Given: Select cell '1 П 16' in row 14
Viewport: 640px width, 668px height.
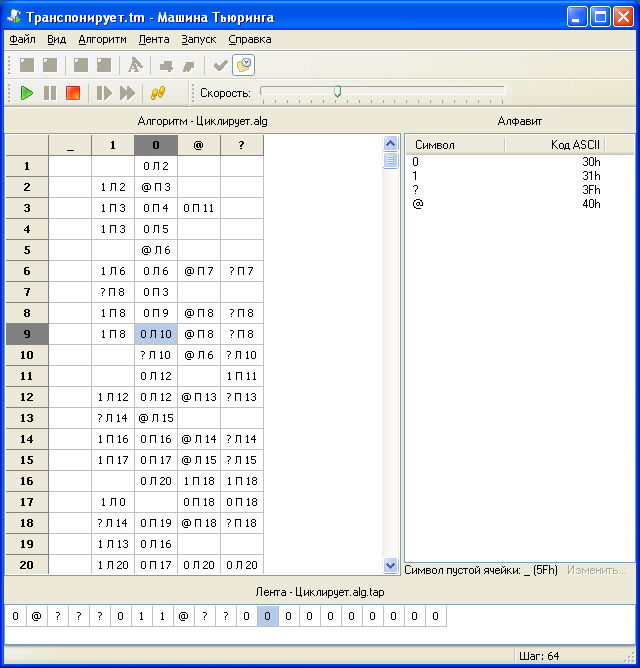Looking at the screenshot, I should [x=113, y=439].
